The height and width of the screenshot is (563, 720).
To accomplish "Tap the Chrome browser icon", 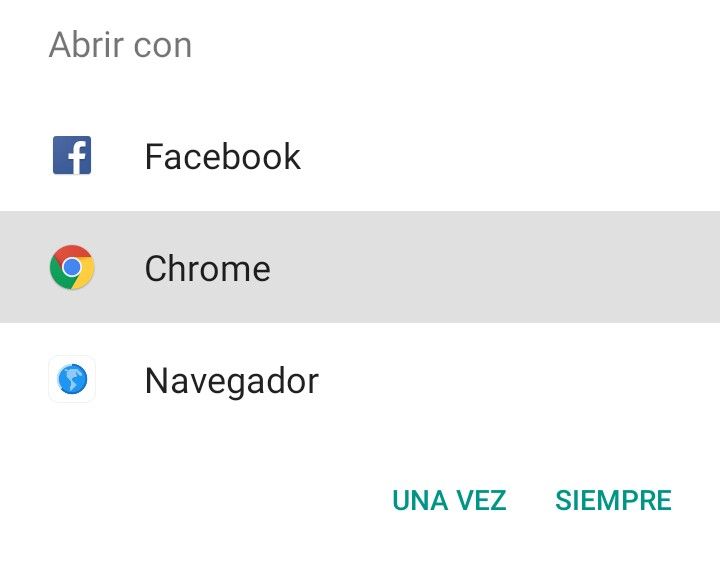I will point(72,267).
